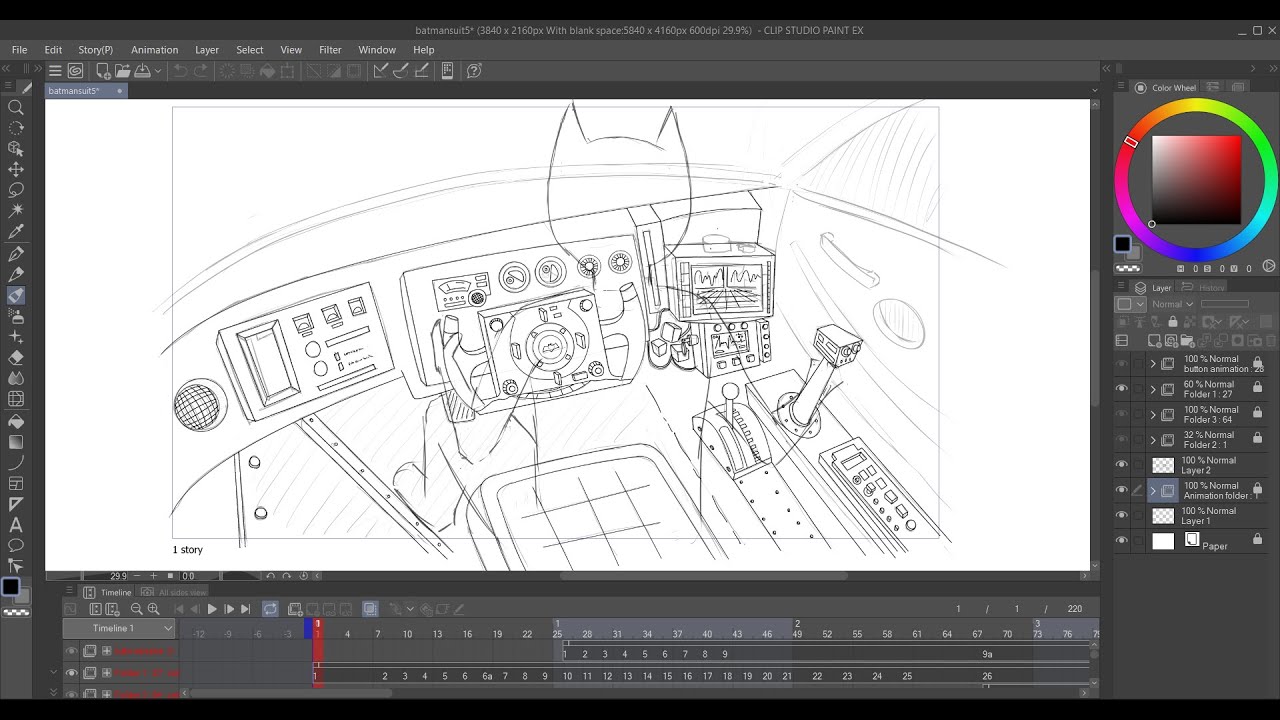Expand Folder 3 : 64 in layers
The image size is (1280, 720).
click(x=1153, y=414)
